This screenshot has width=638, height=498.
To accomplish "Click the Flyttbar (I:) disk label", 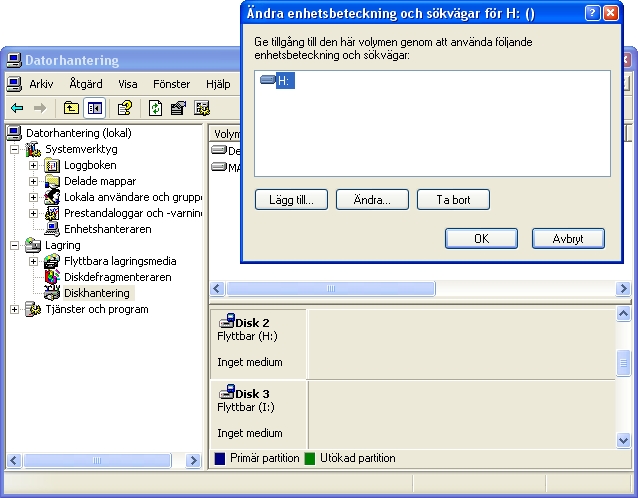I will click(x=246, y=407).
